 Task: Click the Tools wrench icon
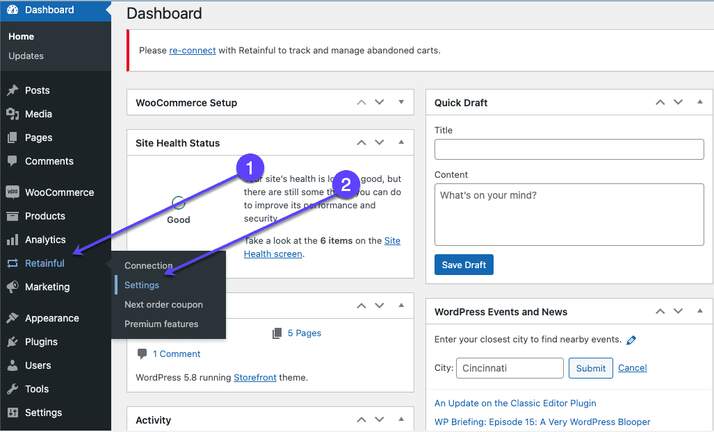click(12, 389)
